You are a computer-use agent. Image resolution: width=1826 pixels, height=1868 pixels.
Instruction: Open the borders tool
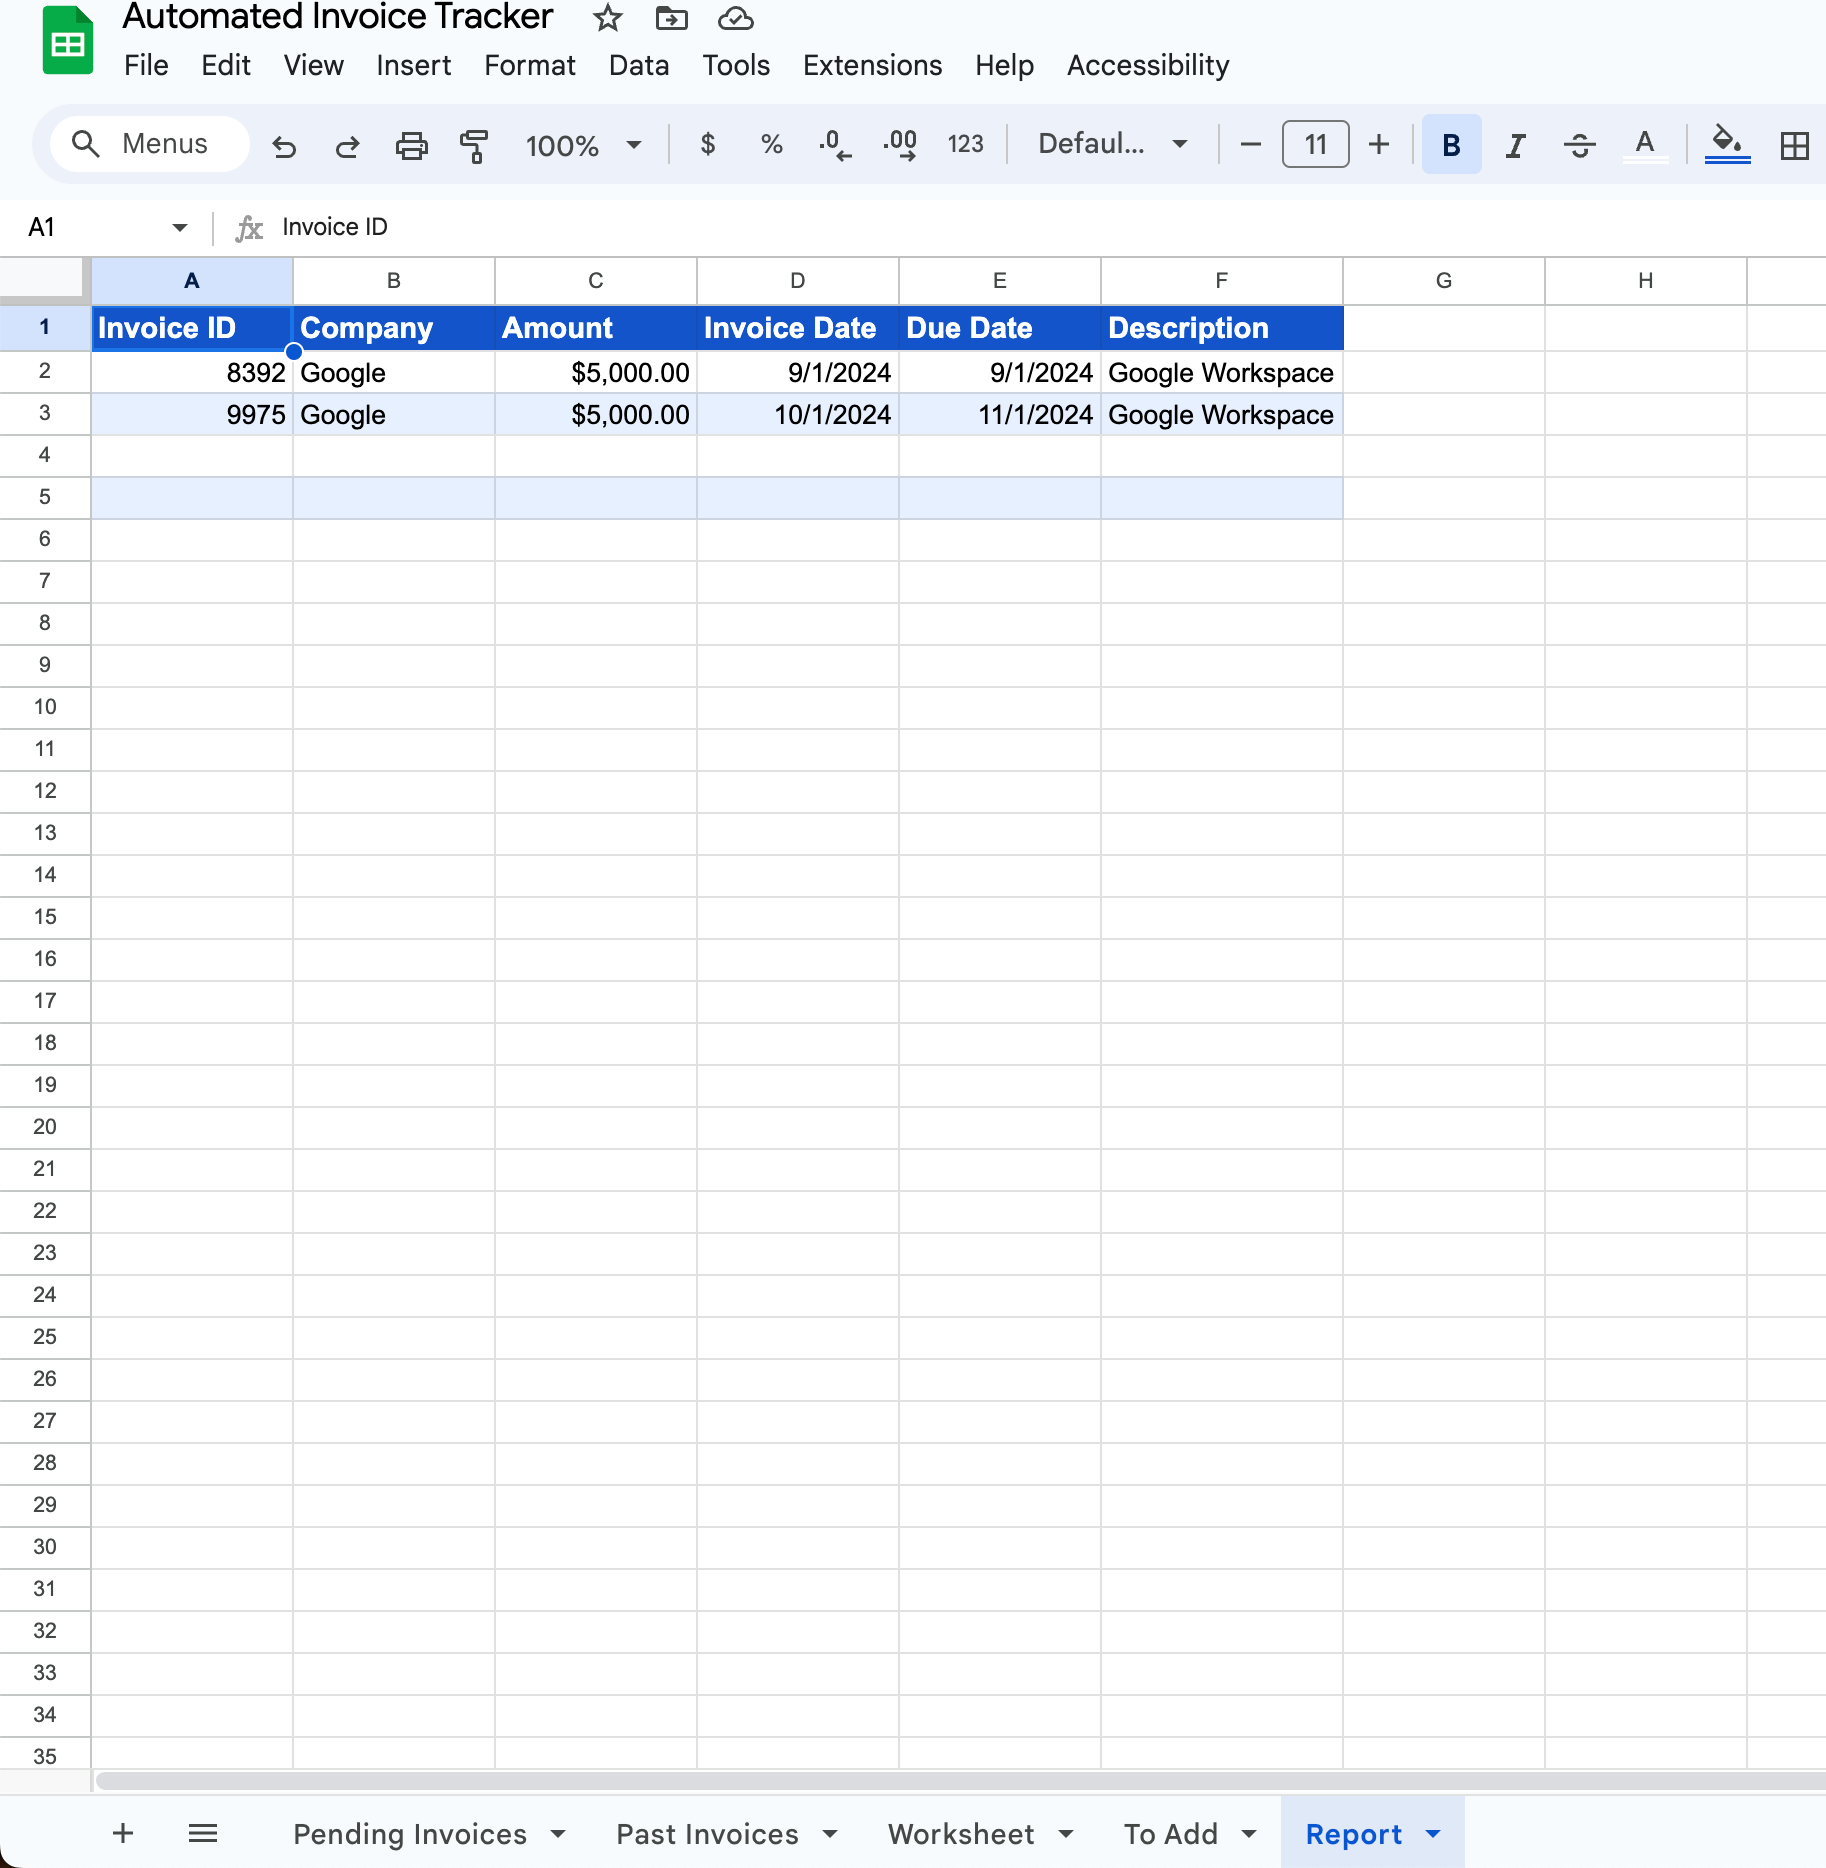click(1794, 146)
